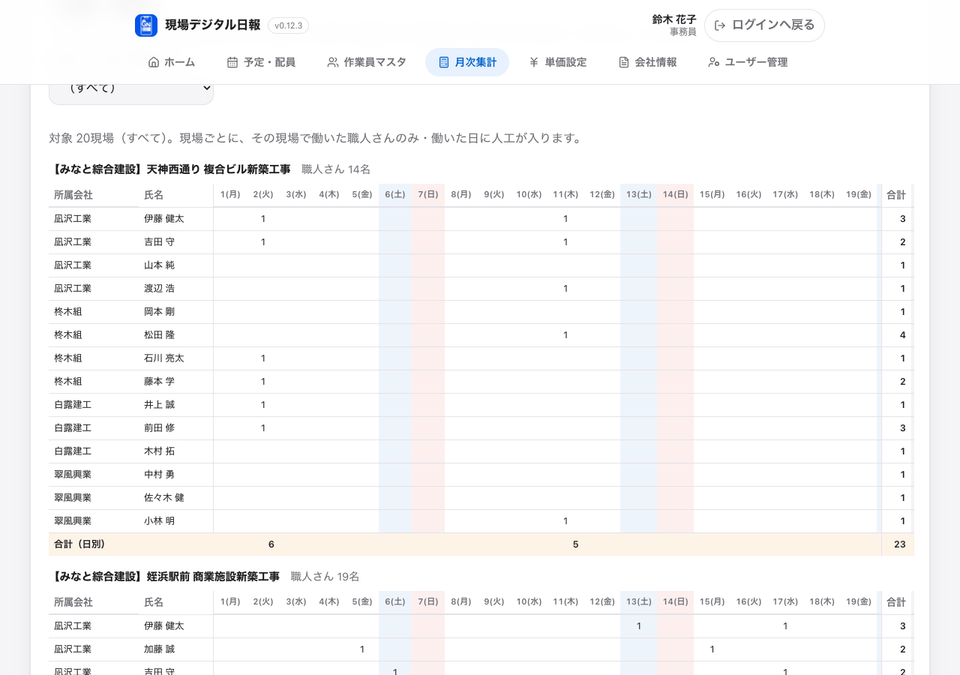Click 所属会社 header in first table

(73, 195)
